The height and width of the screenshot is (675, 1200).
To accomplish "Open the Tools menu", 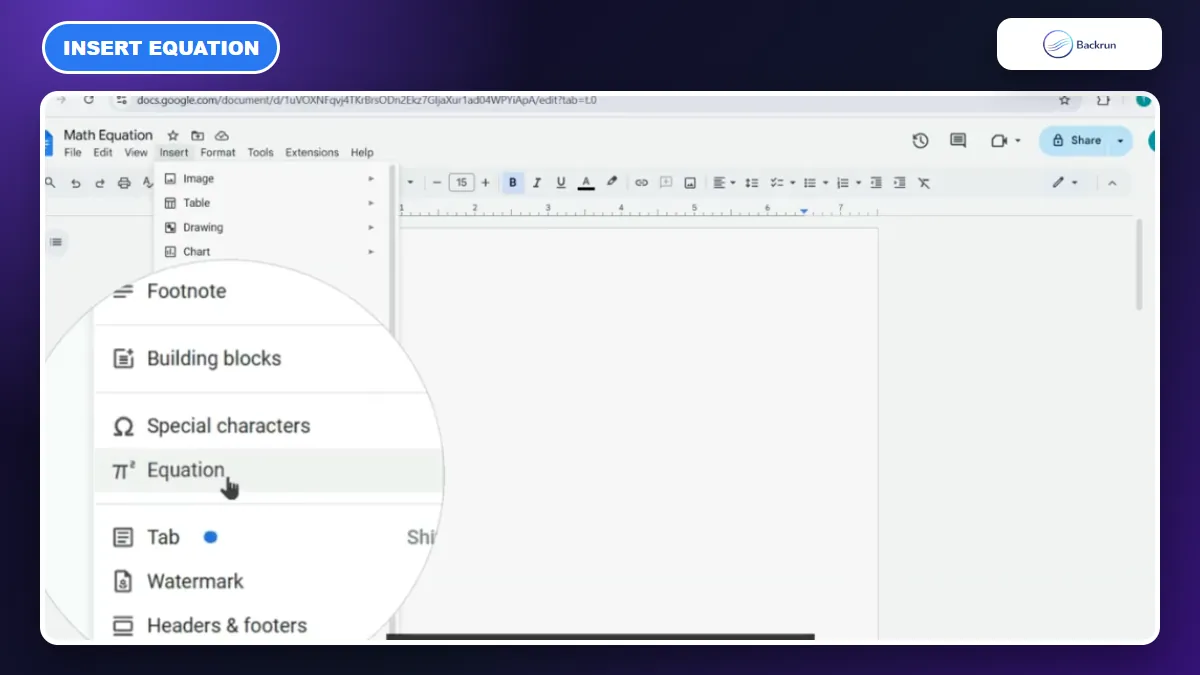I will point(260,153).
